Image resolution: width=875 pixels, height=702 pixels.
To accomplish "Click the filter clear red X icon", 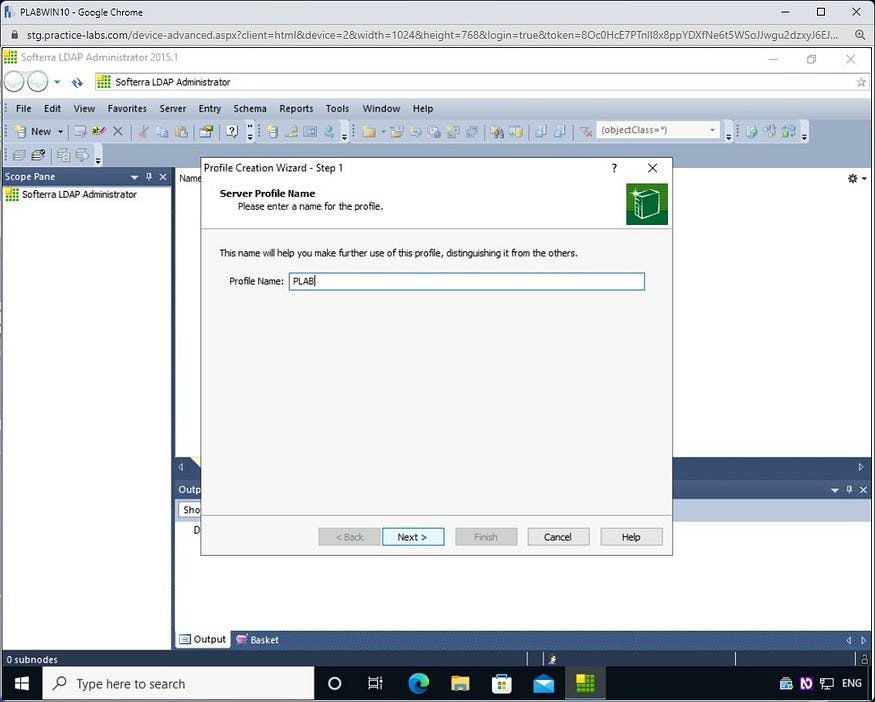I will [x=585, y=132].
